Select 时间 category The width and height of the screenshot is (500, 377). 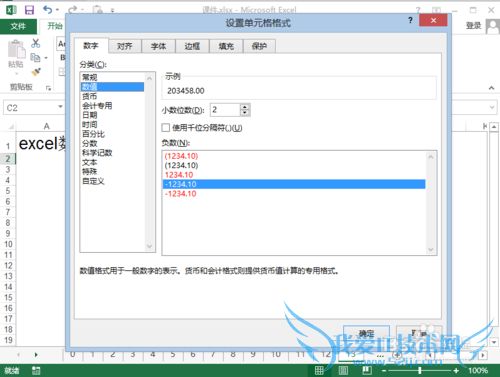pos(112,125)
